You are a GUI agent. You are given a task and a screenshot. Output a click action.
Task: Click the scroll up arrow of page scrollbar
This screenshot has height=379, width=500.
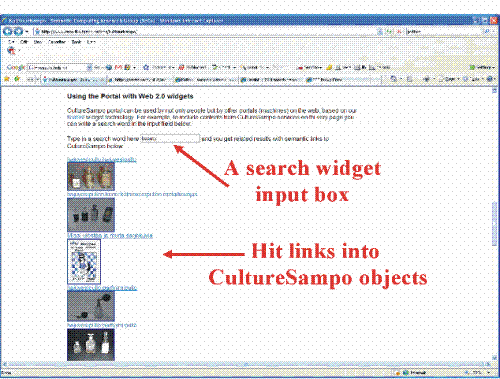coord(494,90)
